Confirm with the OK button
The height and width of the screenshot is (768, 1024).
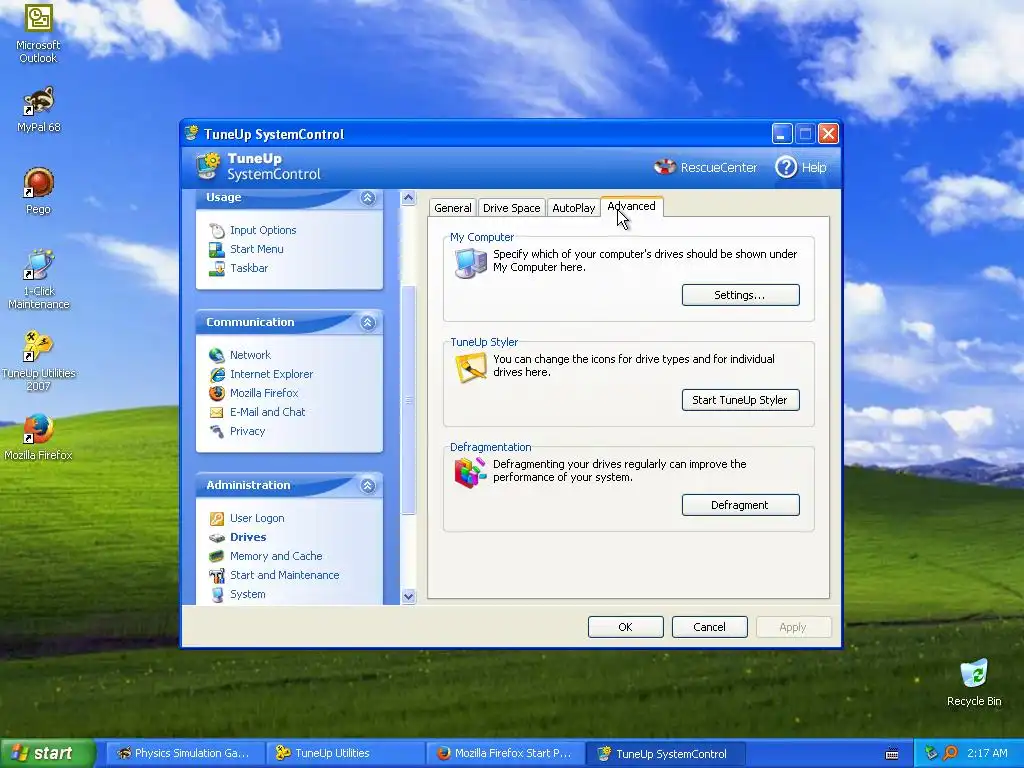click(x=626, y=627)
